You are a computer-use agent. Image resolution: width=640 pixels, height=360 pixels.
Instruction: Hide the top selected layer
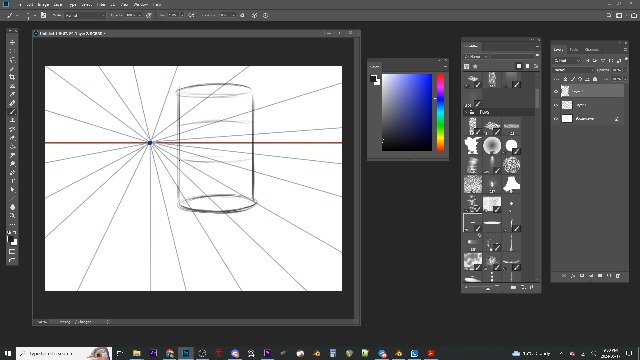556,92
